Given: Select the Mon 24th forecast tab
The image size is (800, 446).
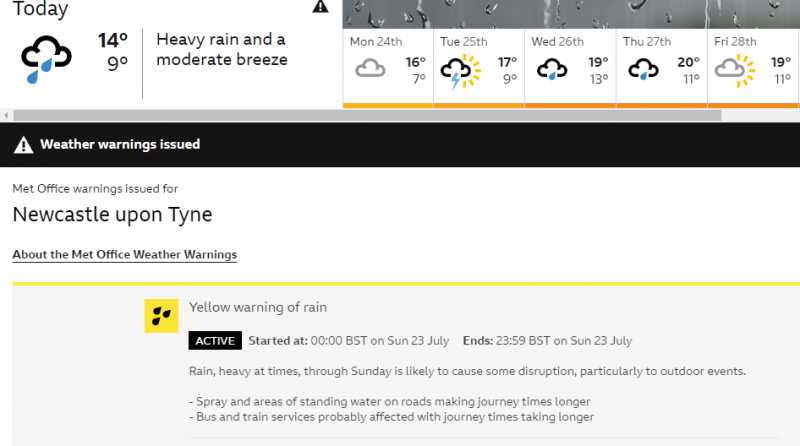Looking at the screenshot, I should pyautogui.click(x=388, y=66).
